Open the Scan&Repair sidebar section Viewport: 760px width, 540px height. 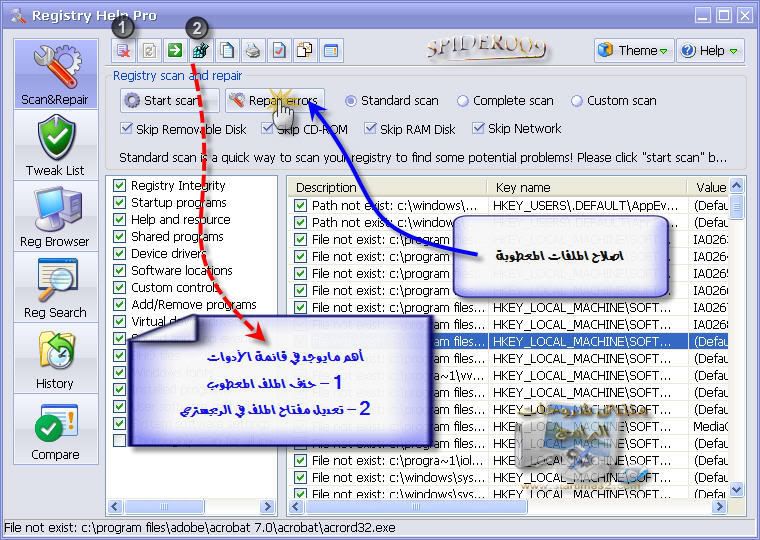(x=55, y=74)
